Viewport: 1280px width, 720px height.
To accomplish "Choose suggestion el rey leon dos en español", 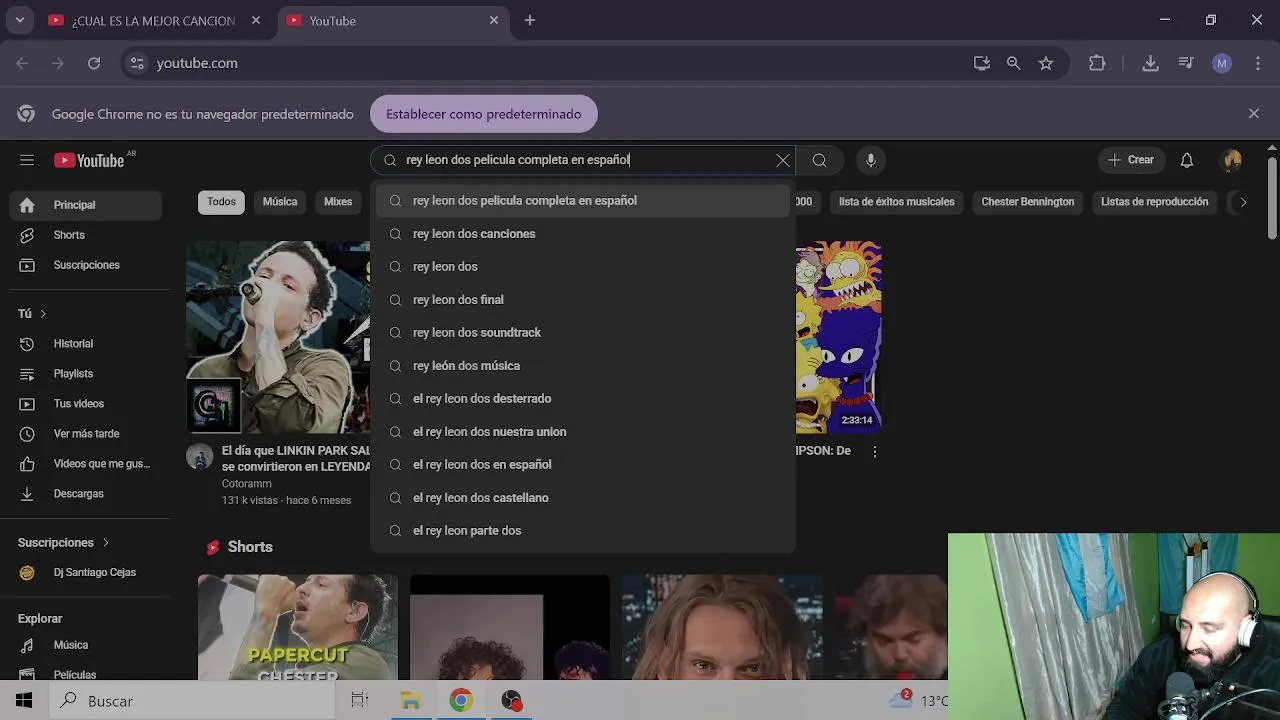I will [x=583, y=465].
